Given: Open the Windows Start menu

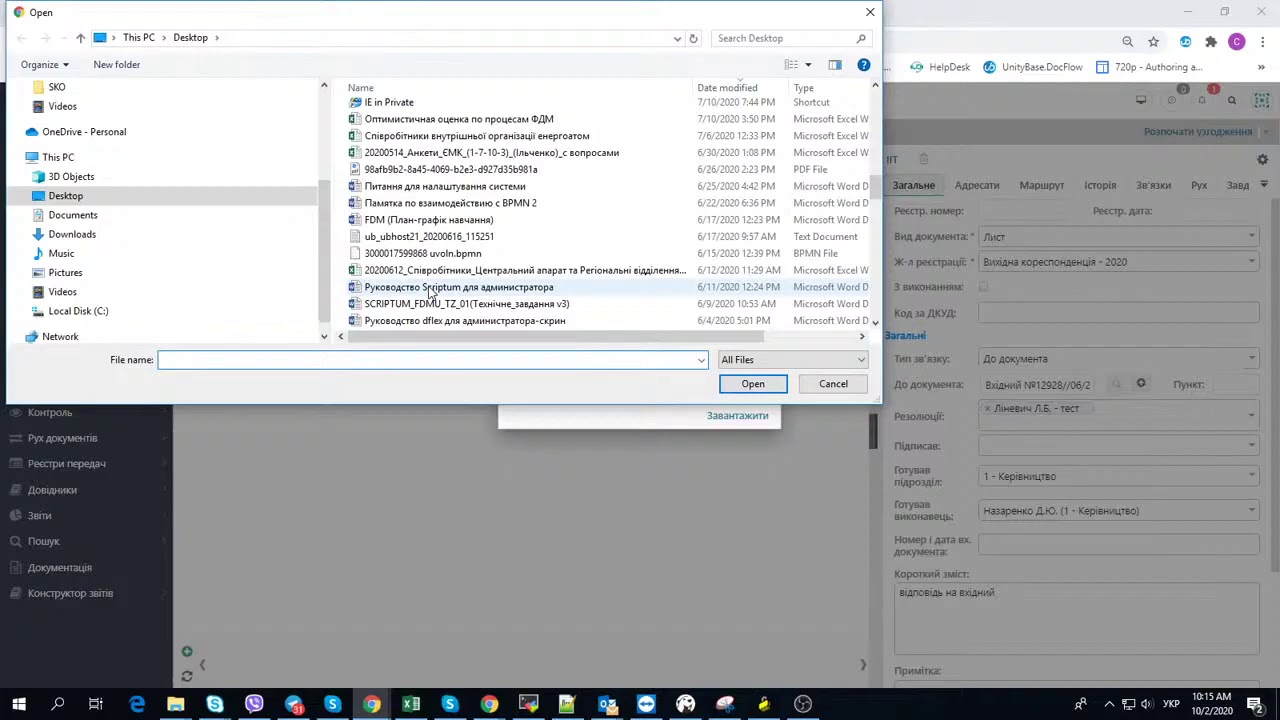Looking at the screenshot, I should (x=19, y=704).
